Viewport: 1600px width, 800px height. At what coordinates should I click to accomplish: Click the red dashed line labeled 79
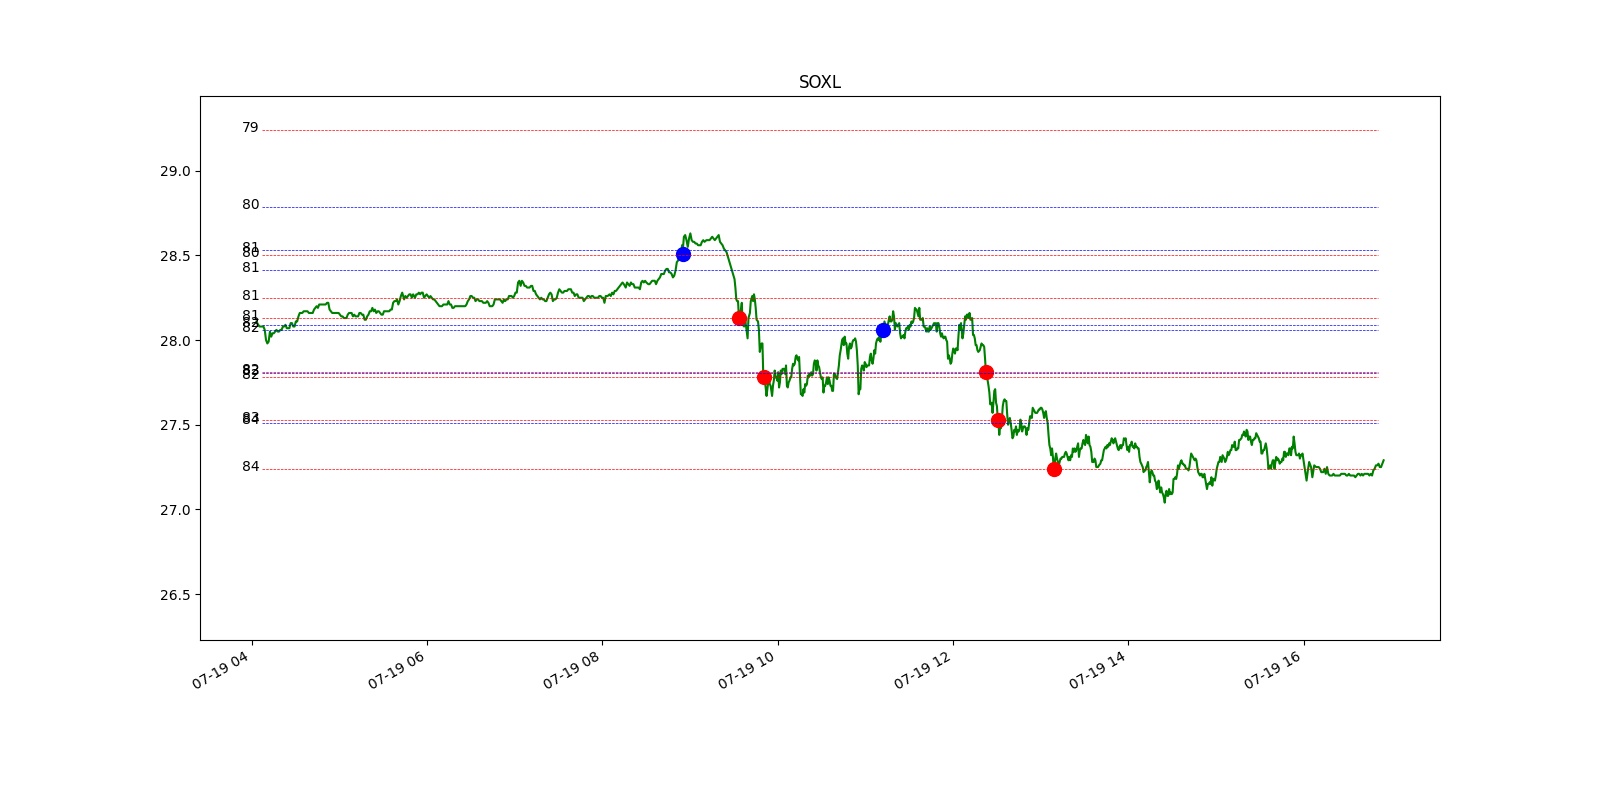pos(820,130)
